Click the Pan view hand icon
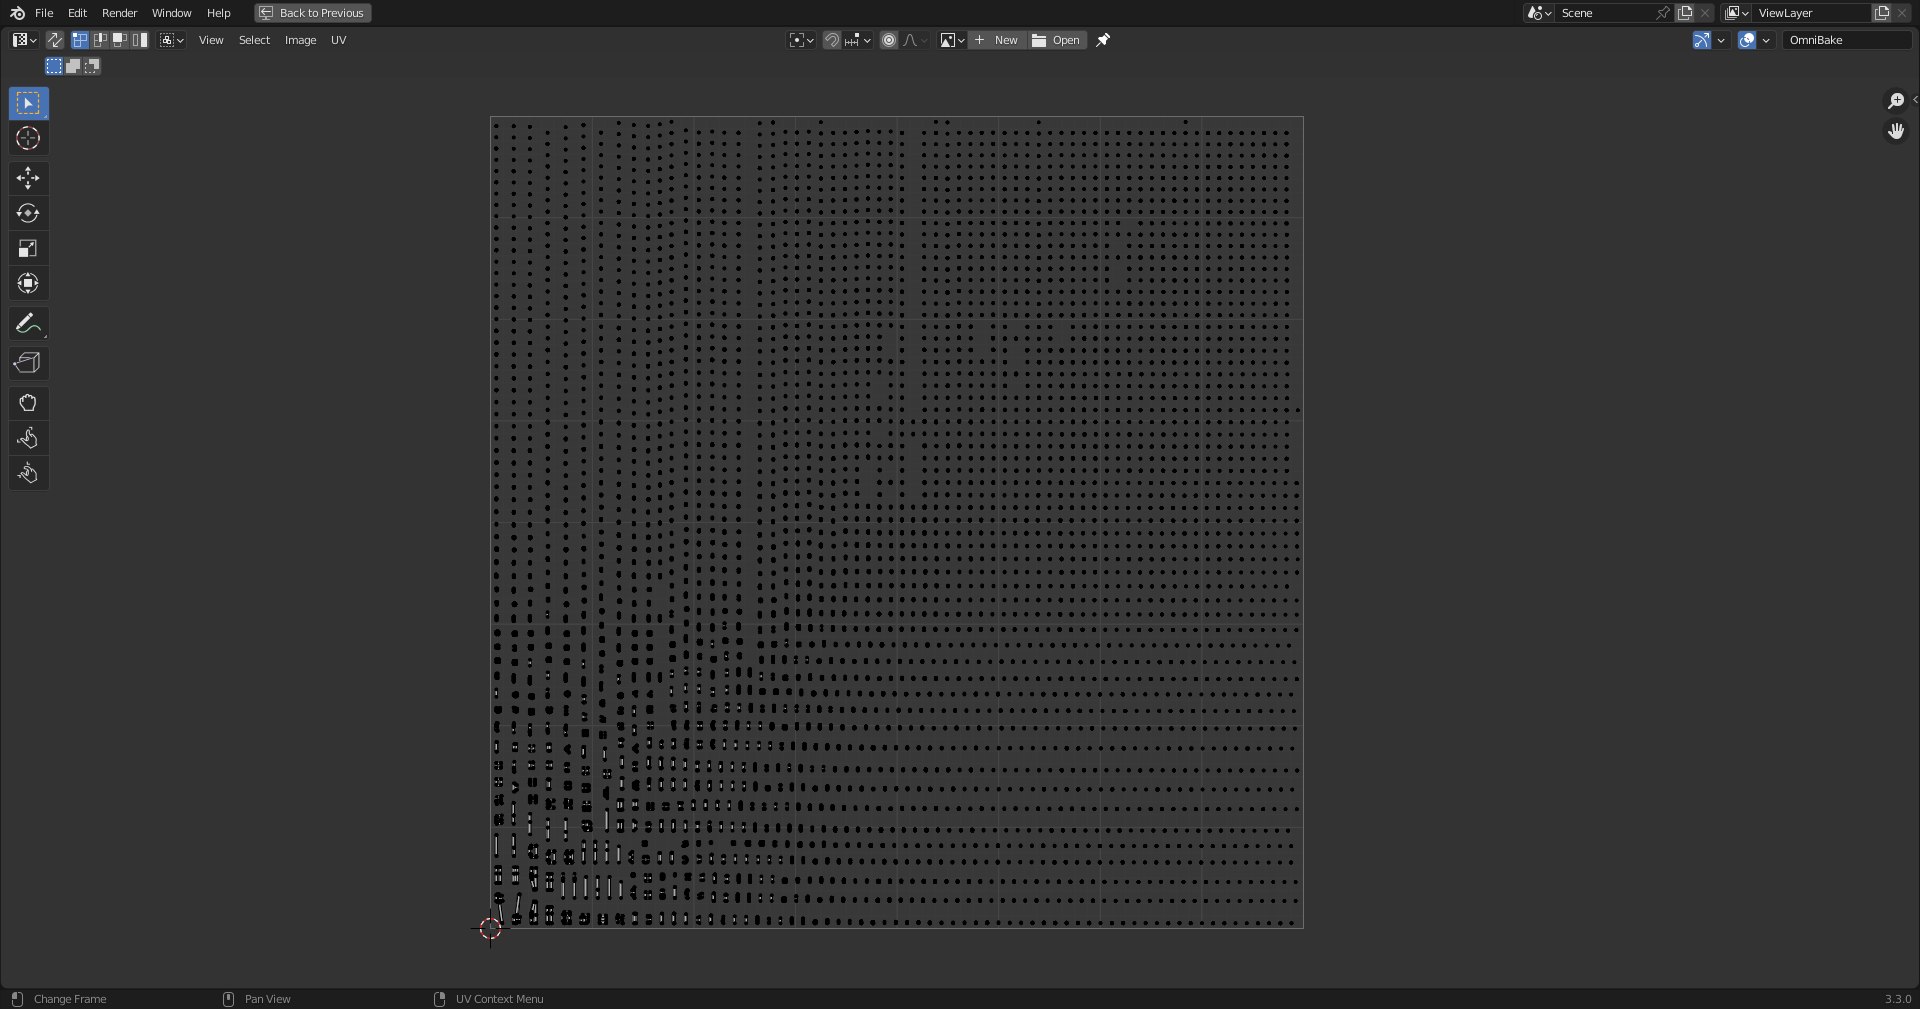The image size is (1920, 1009). click(x=1895, y=131)
